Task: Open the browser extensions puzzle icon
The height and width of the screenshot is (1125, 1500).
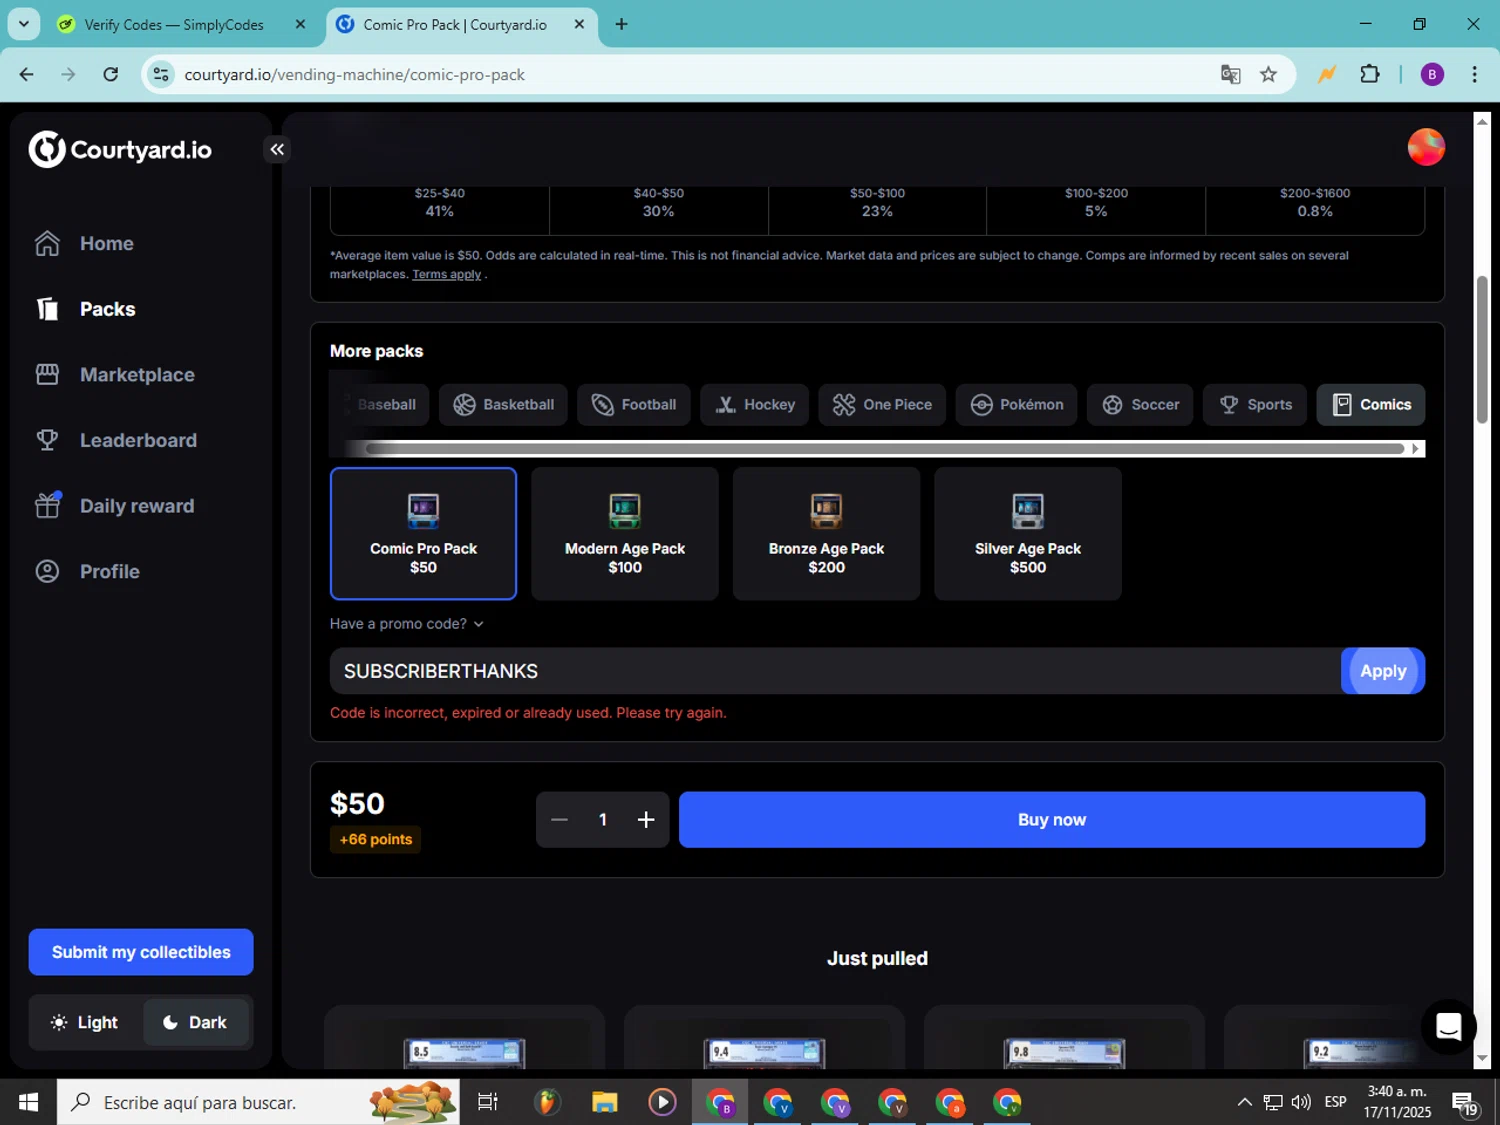Action: [1370, 74]
